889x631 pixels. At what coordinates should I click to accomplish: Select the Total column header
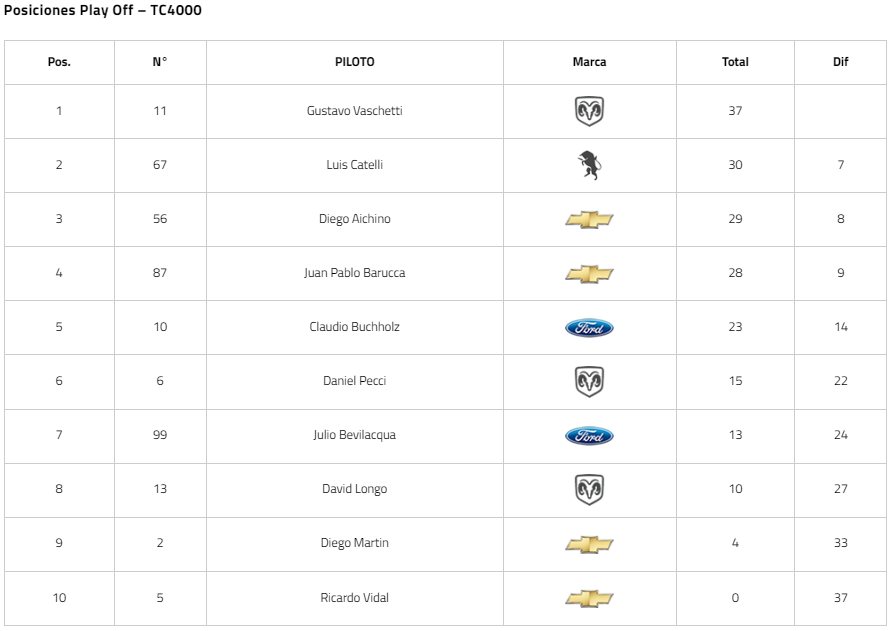735,62
